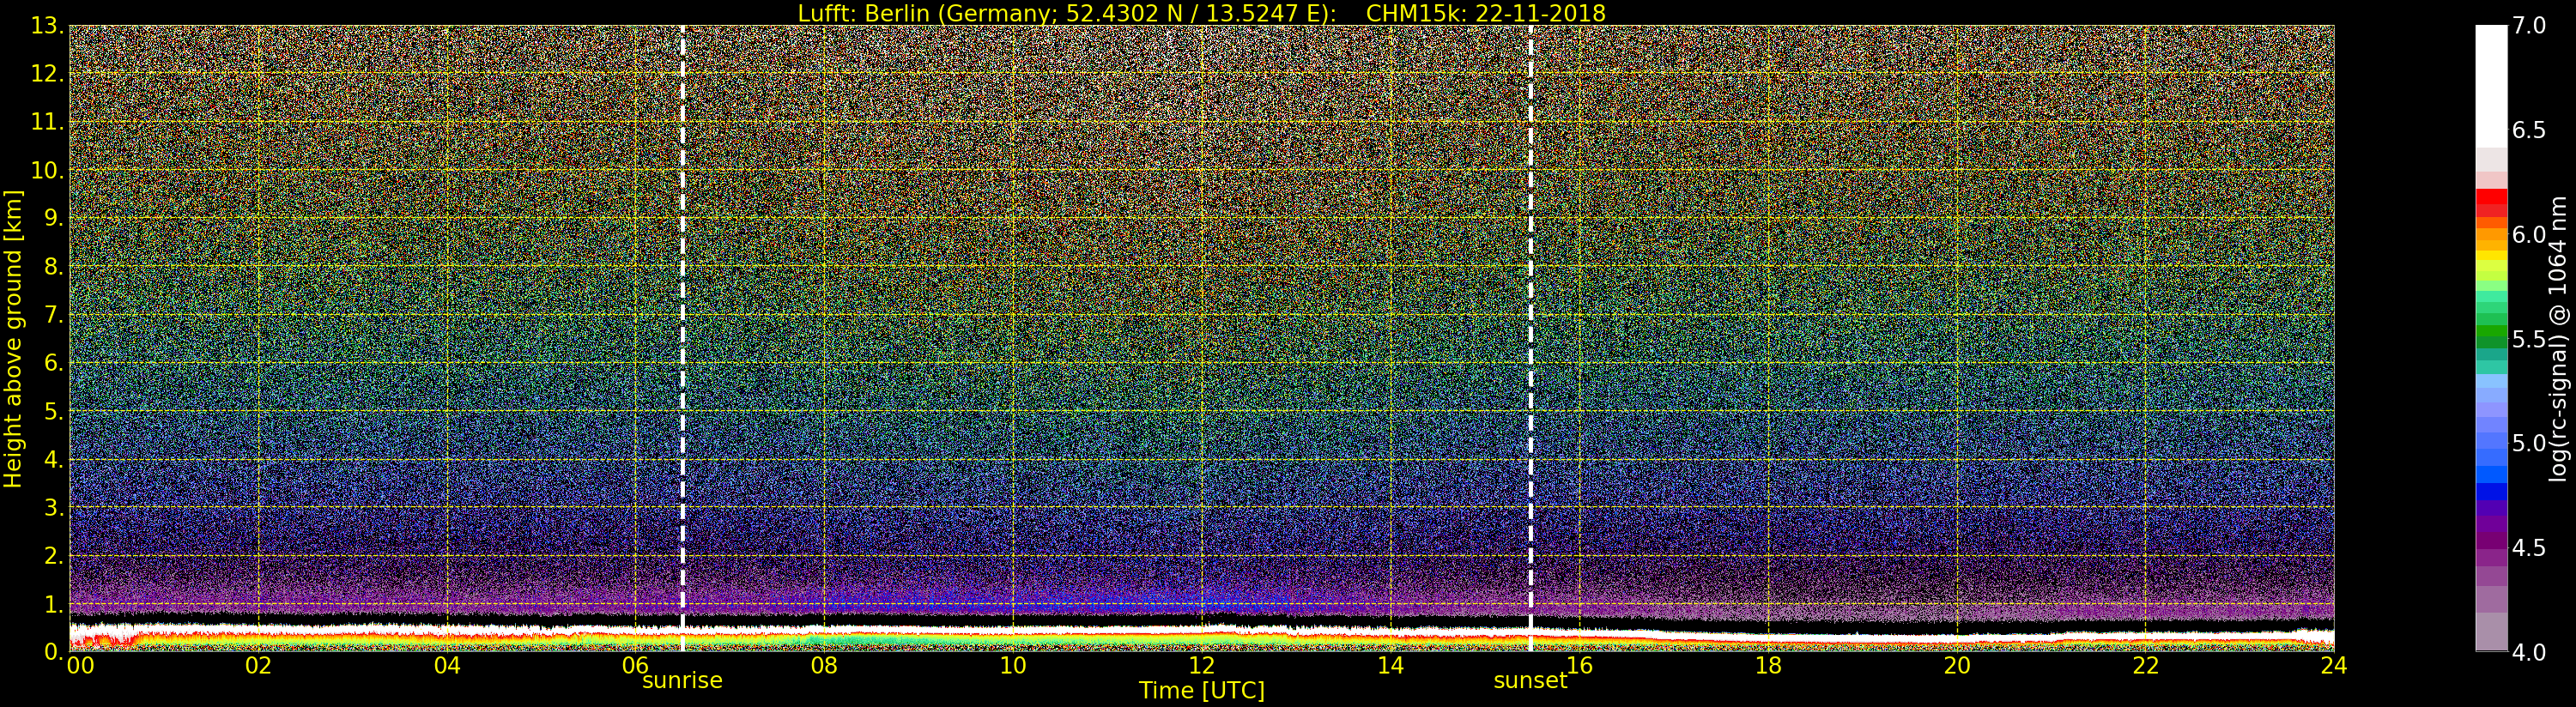Screen dimensions: 2576x707
Task: Click the 'Time [UTC]' x-axis title
Action: [x=1201, y=691]
